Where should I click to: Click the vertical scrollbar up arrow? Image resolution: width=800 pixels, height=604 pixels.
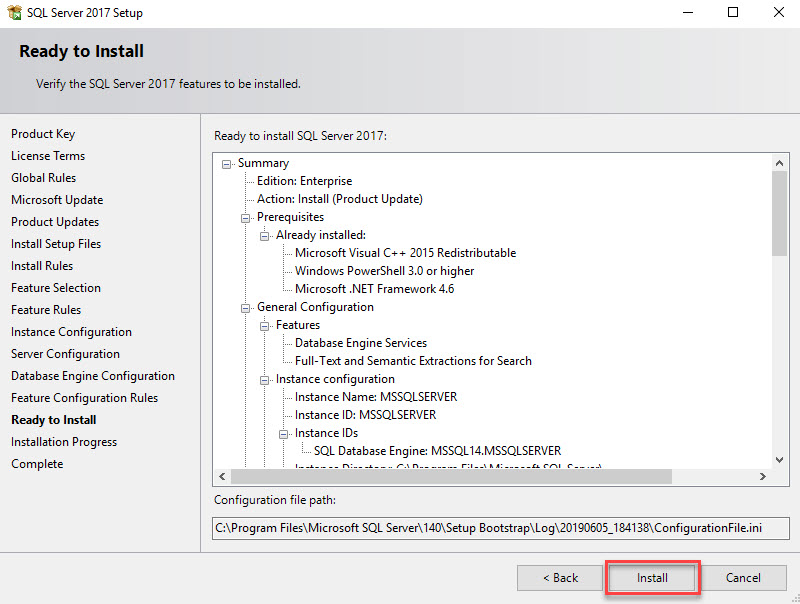(x=779, y=163)
